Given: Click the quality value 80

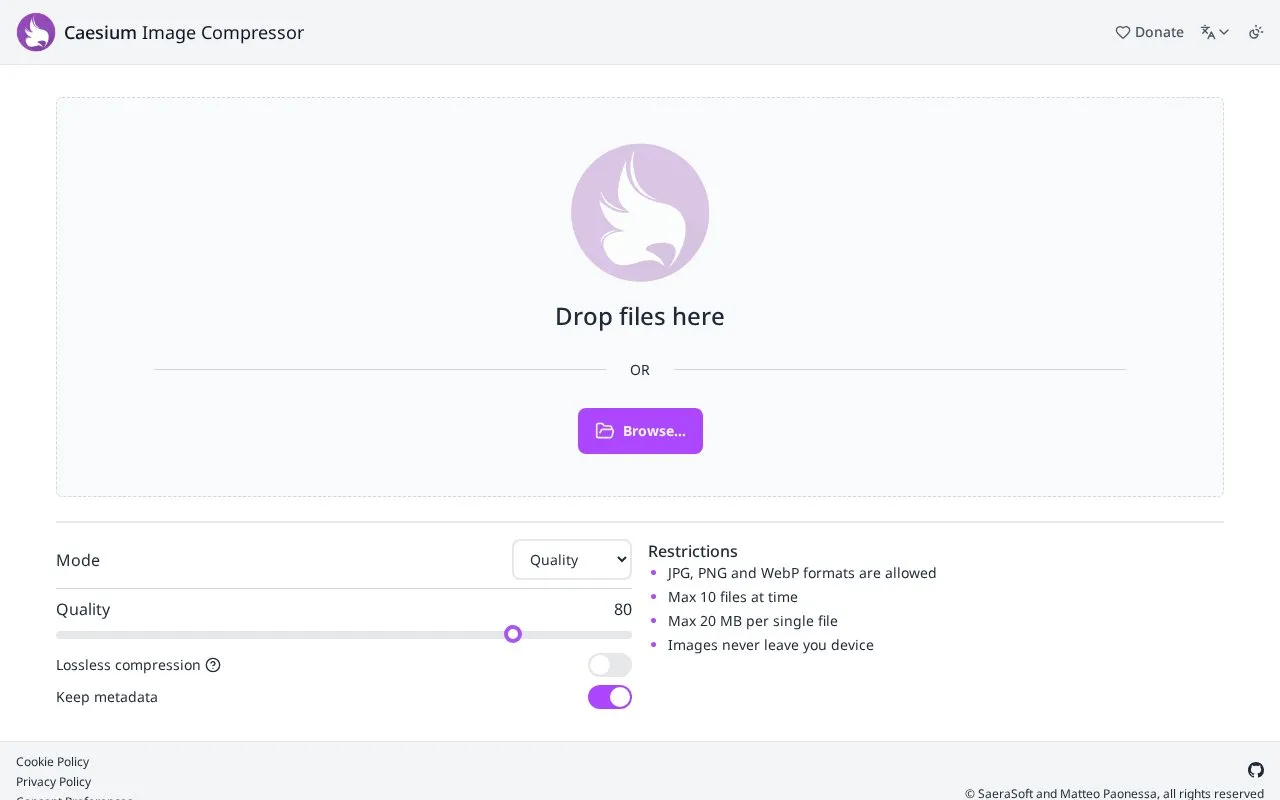Looking at the screenshot, I should (623, 609).
